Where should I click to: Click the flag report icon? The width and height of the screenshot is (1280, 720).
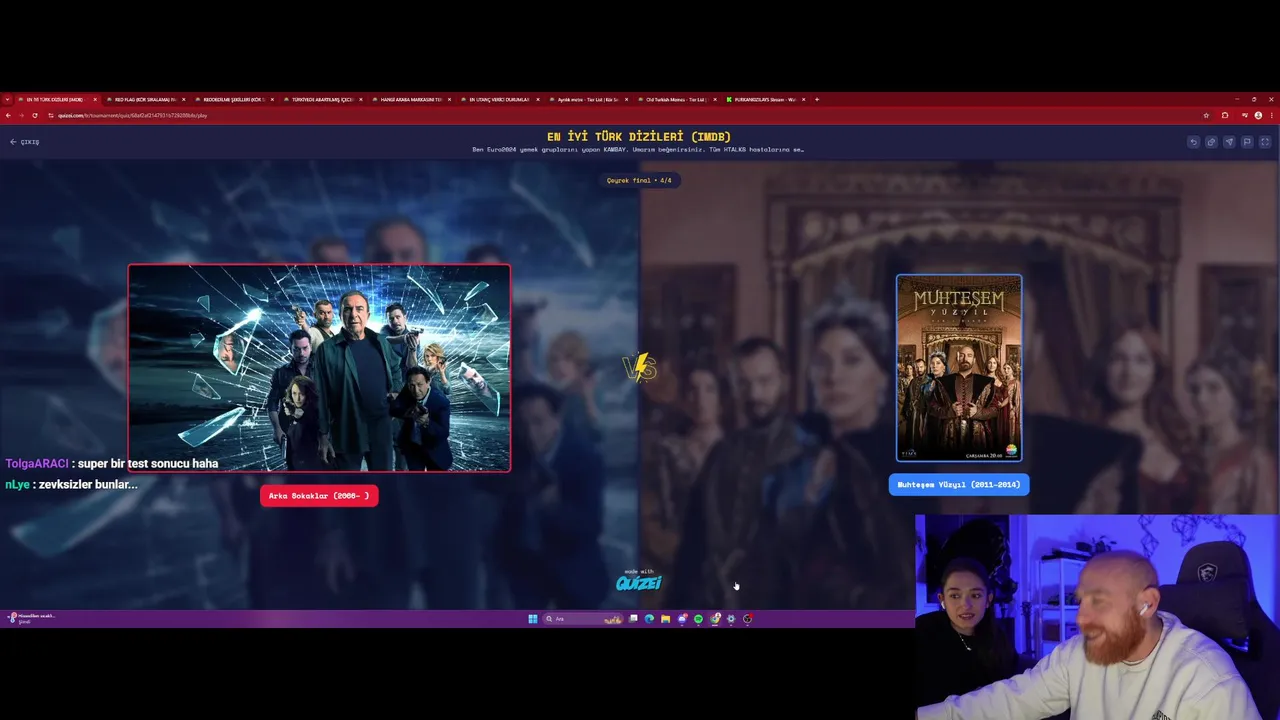(1247, 142)
